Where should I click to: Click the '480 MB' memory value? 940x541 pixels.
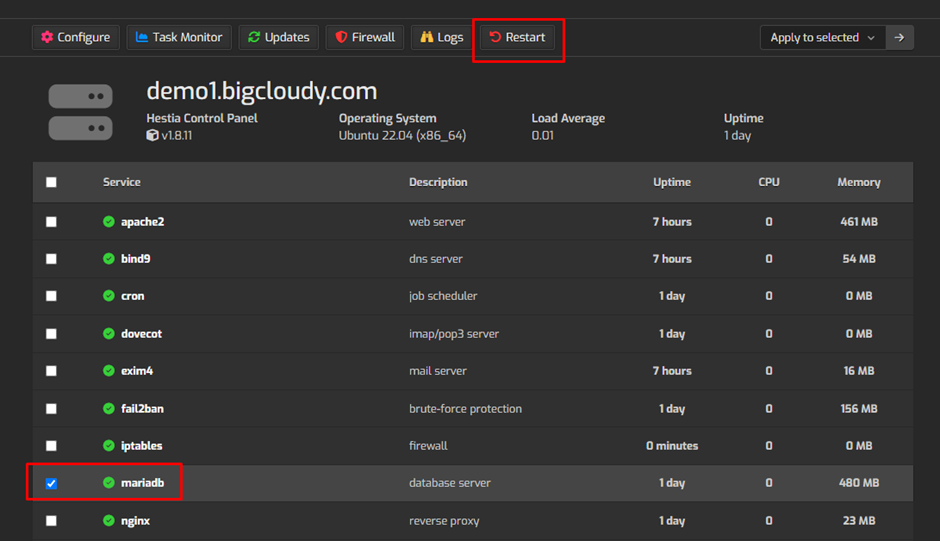click(859, 483)
